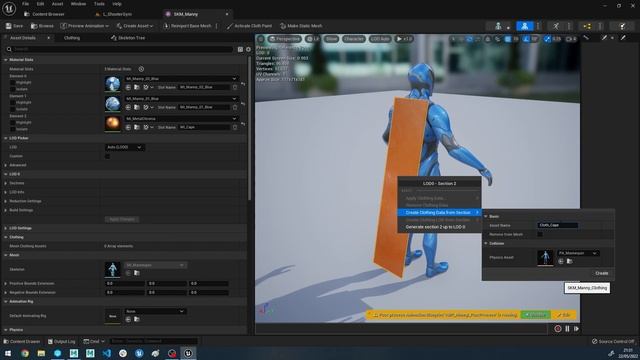The width and height of the screenshot is (640, 360).
Task: Open the Asset menu
Action: (x=57, y=4)
